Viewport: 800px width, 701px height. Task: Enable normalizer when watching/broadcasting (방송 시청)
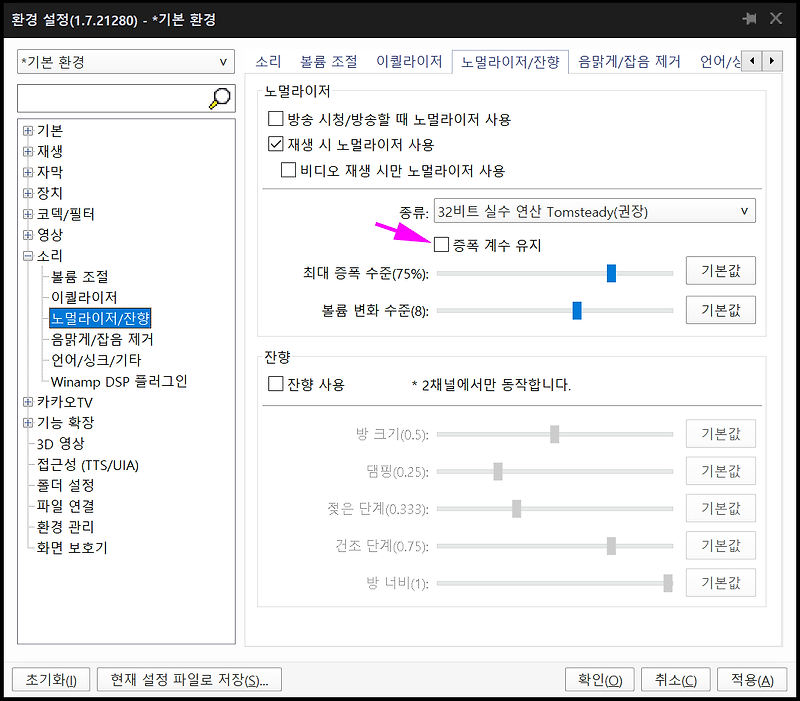point(276,119)
